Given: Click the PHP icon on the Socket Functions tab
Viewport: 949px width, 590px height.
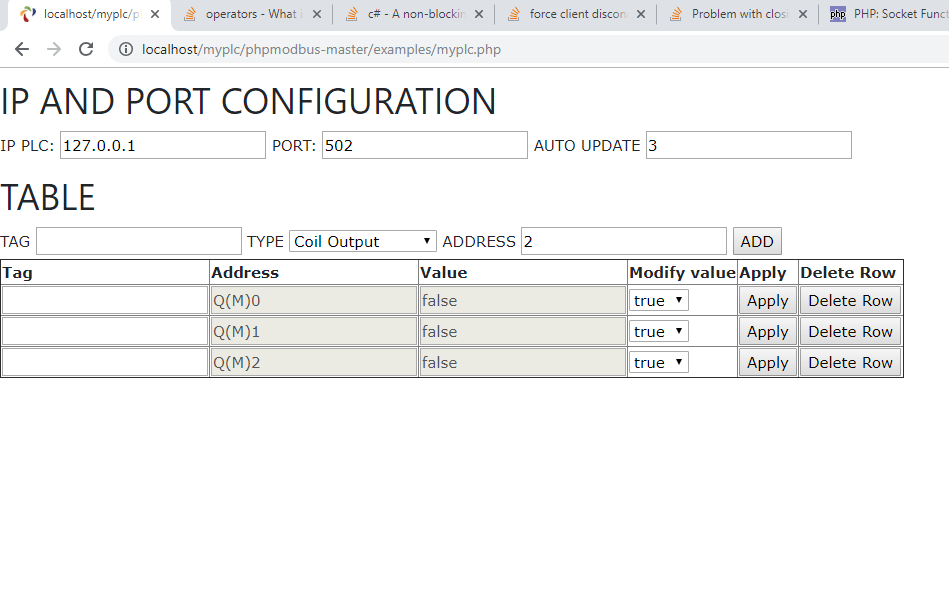Looking at the screenshot, I should pos(836,15).
